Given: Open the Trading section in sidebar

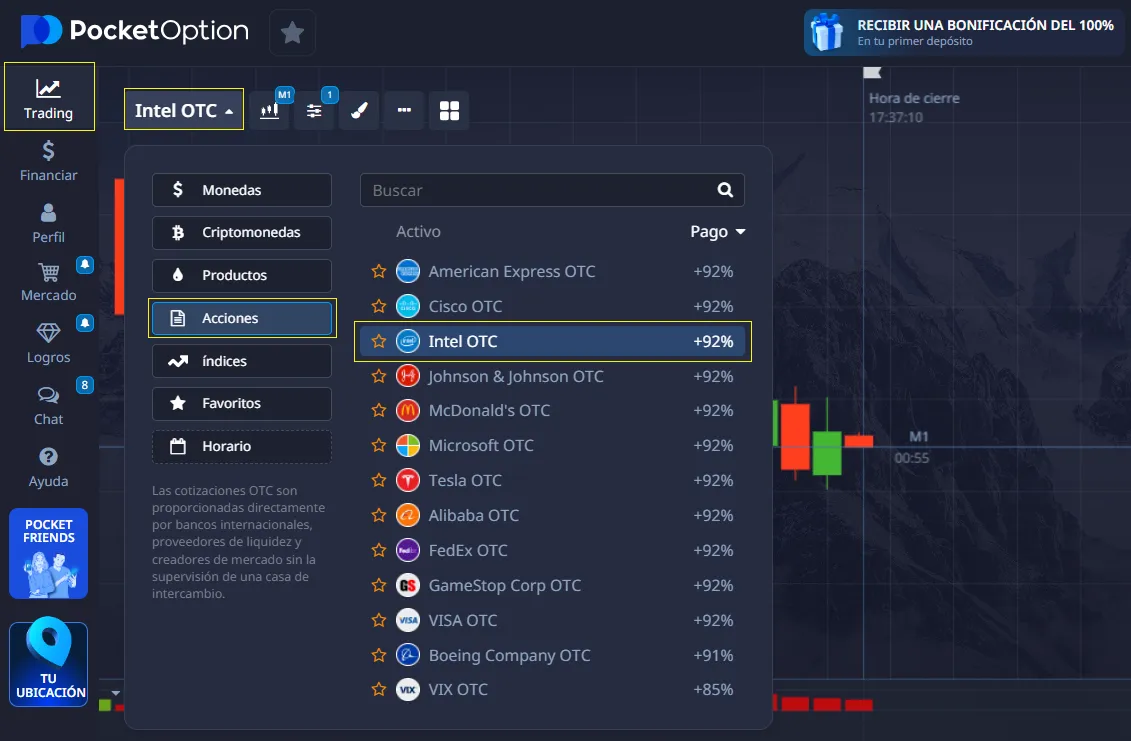Looking at the screenshot, I should pyautogui.click(x=49, y=97).
